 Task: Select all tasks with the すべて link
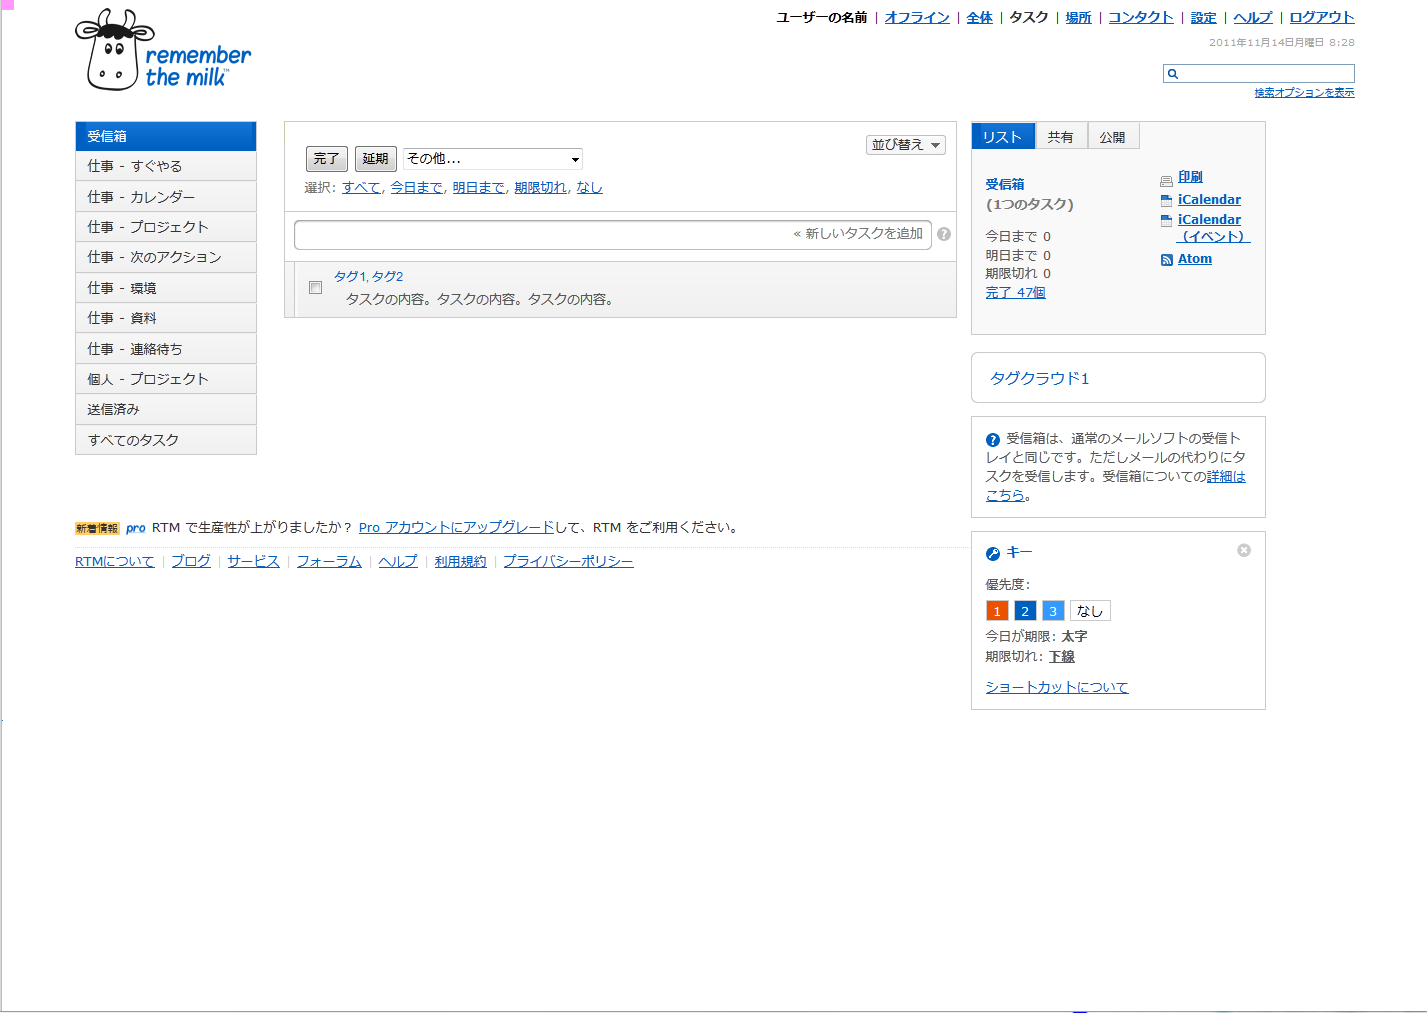[x=362, y=188]
